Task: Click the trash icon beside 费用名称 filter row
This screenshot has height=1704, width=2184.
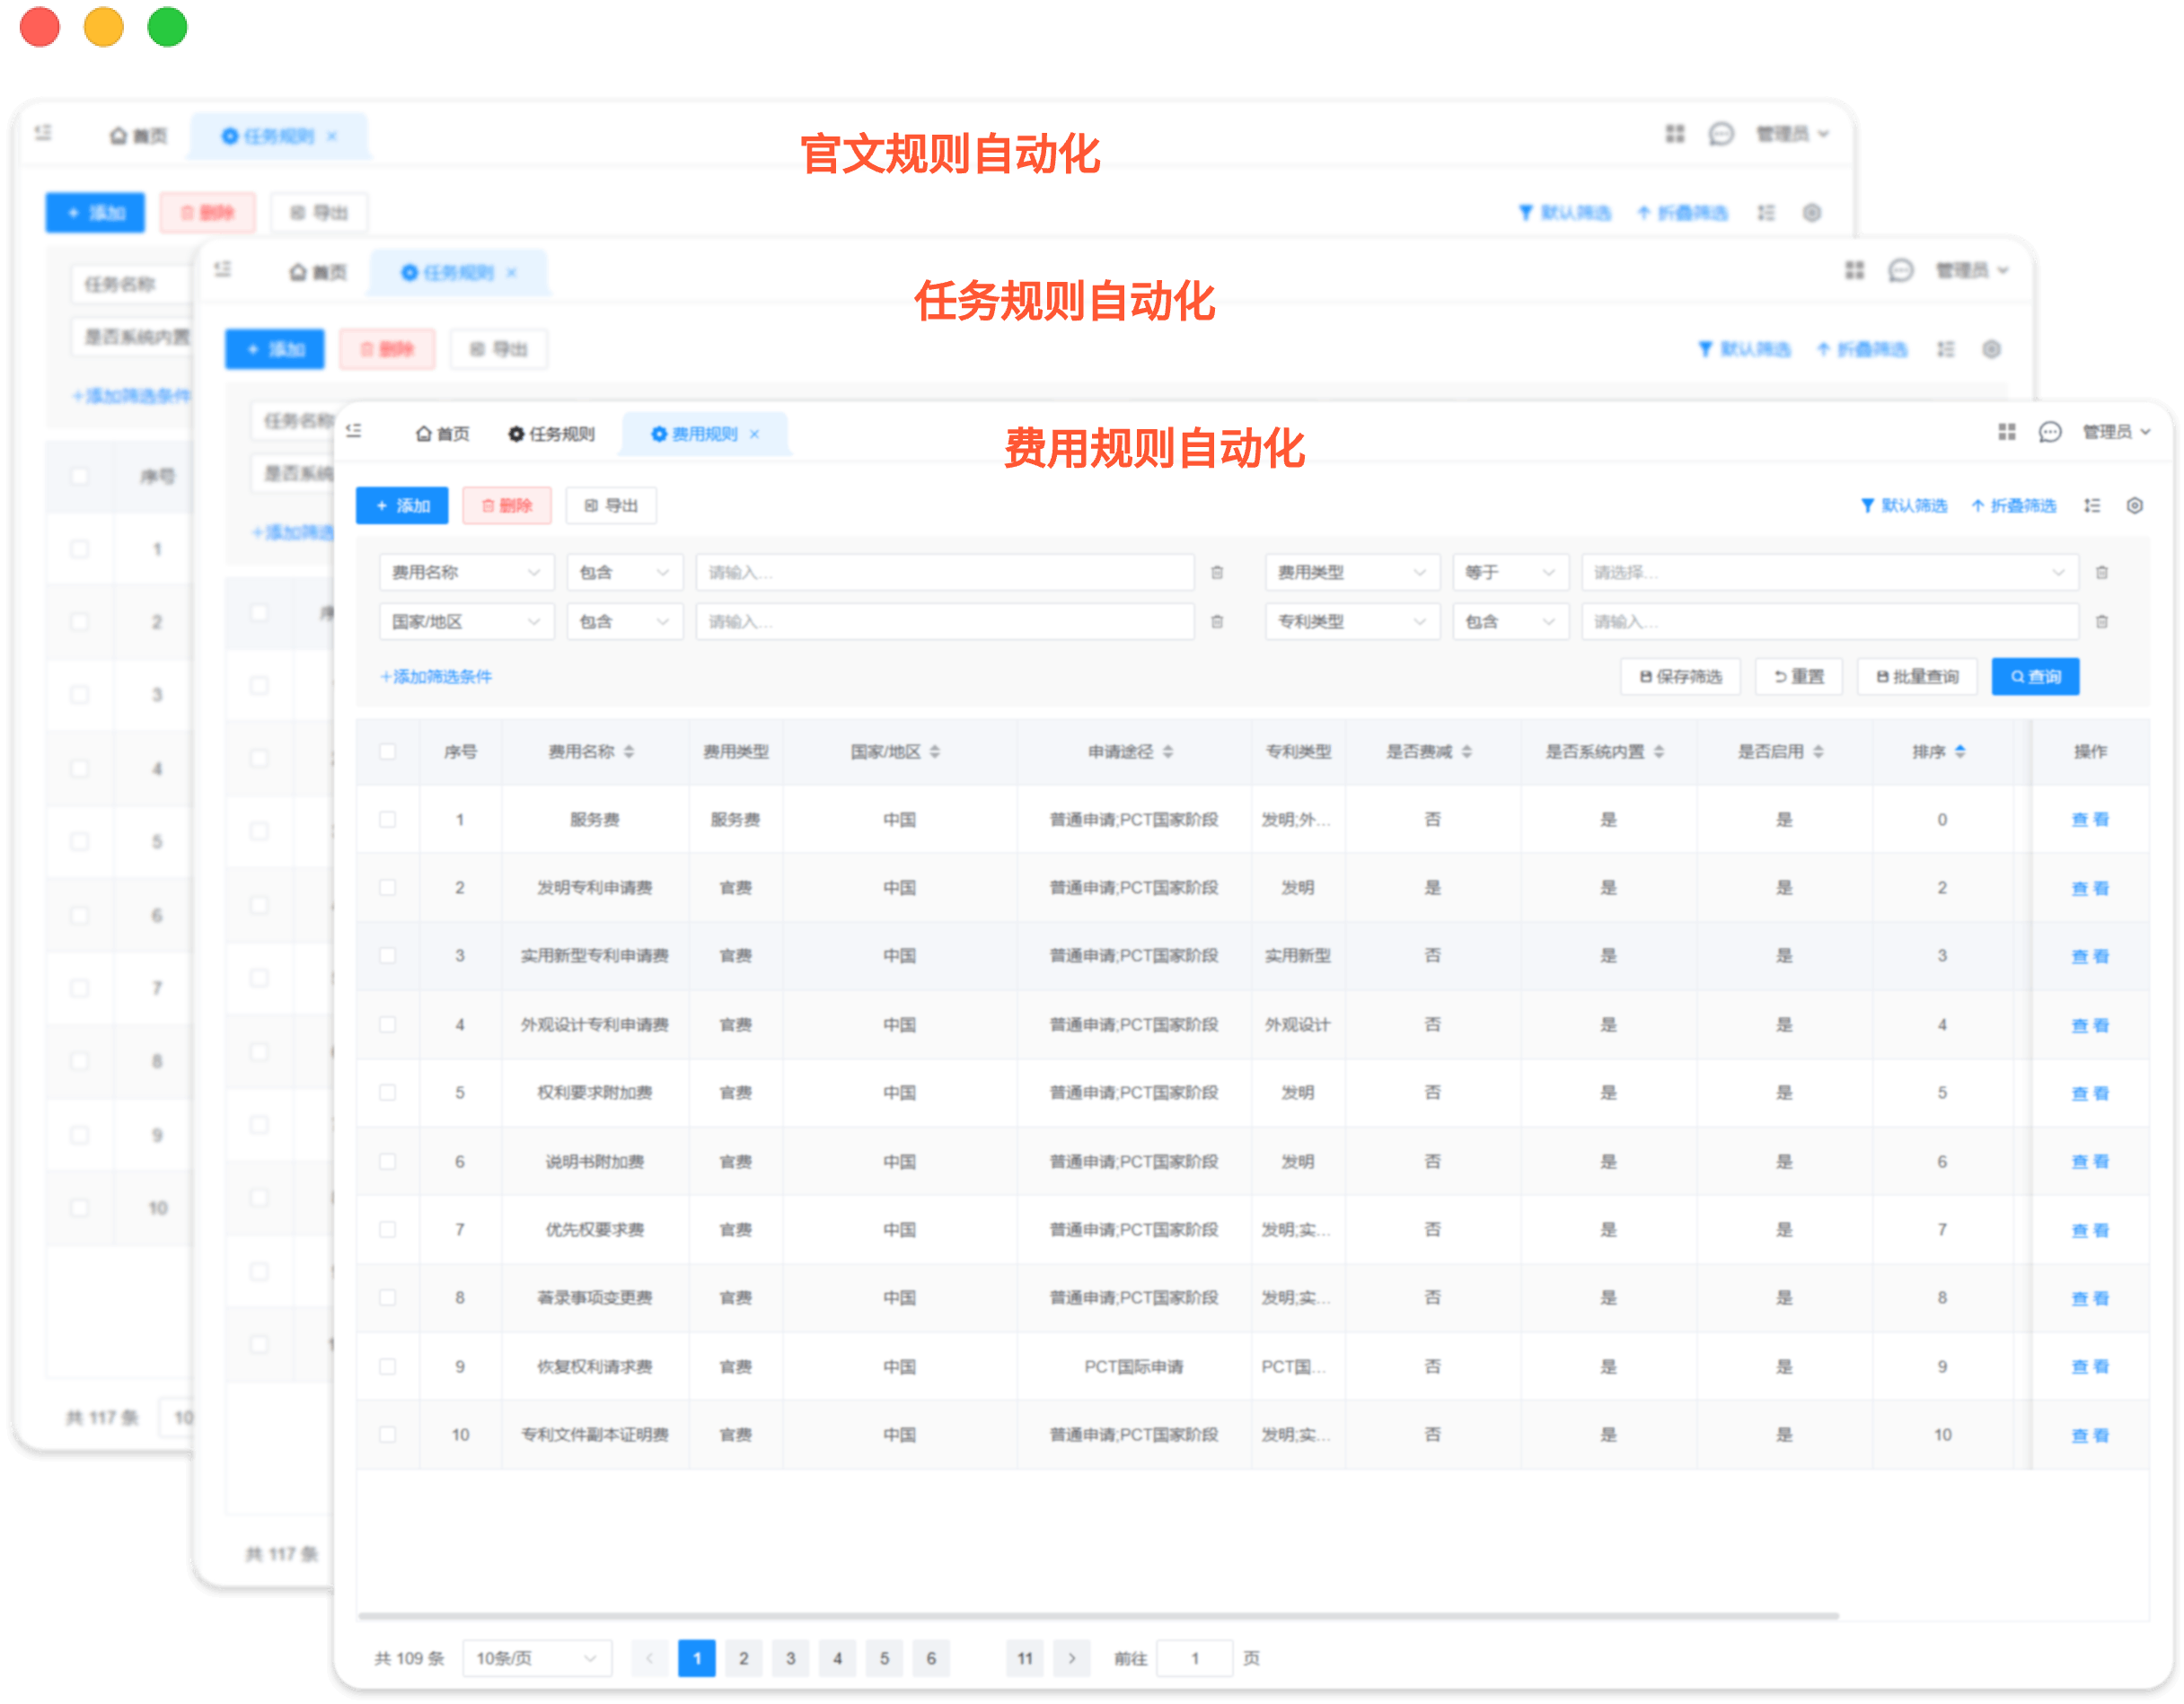Action: point(1218,571)
